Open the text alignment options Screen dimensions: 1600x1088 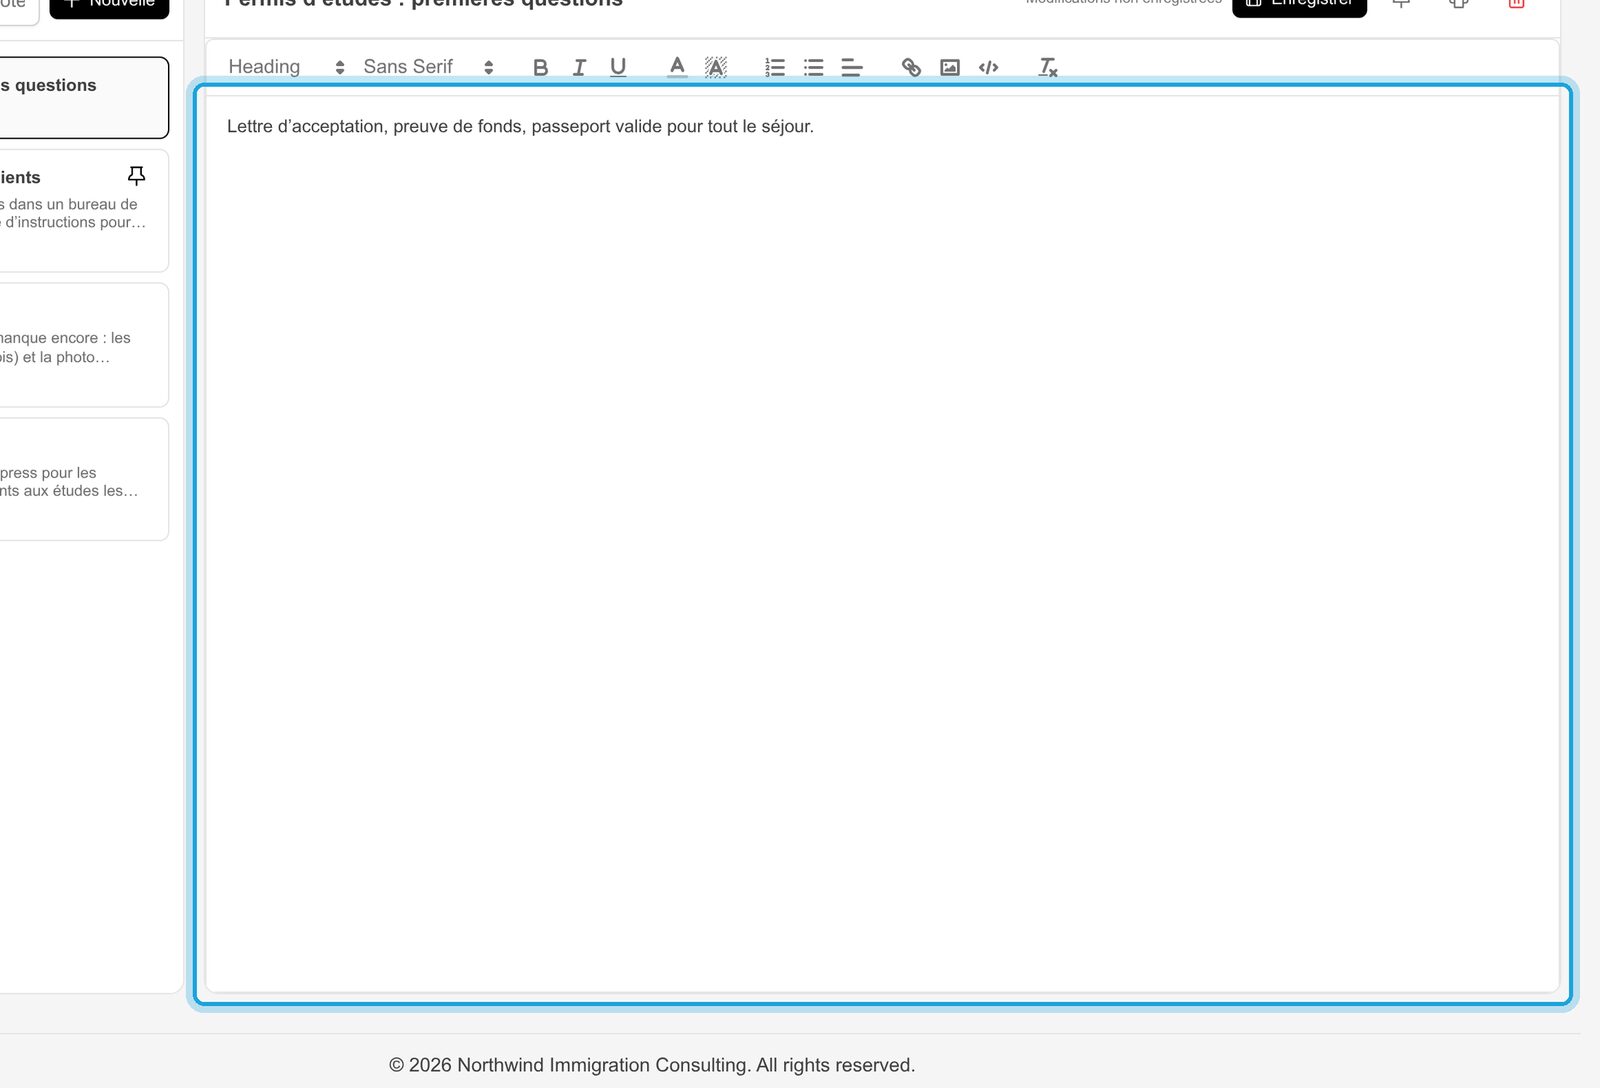852,67
